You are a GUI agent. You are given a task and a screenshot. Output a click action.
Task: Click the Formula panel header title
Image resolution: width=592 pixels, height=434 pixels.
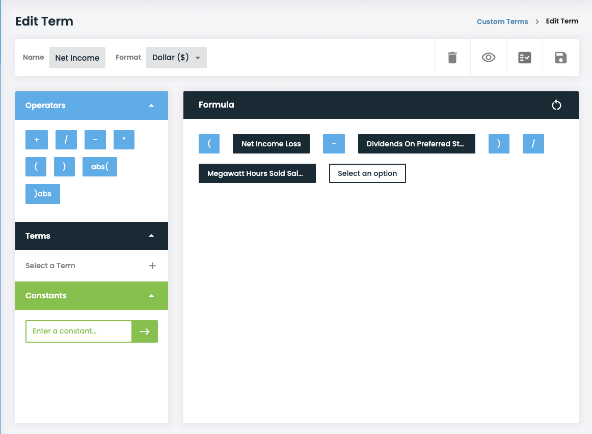coord(216,105)
